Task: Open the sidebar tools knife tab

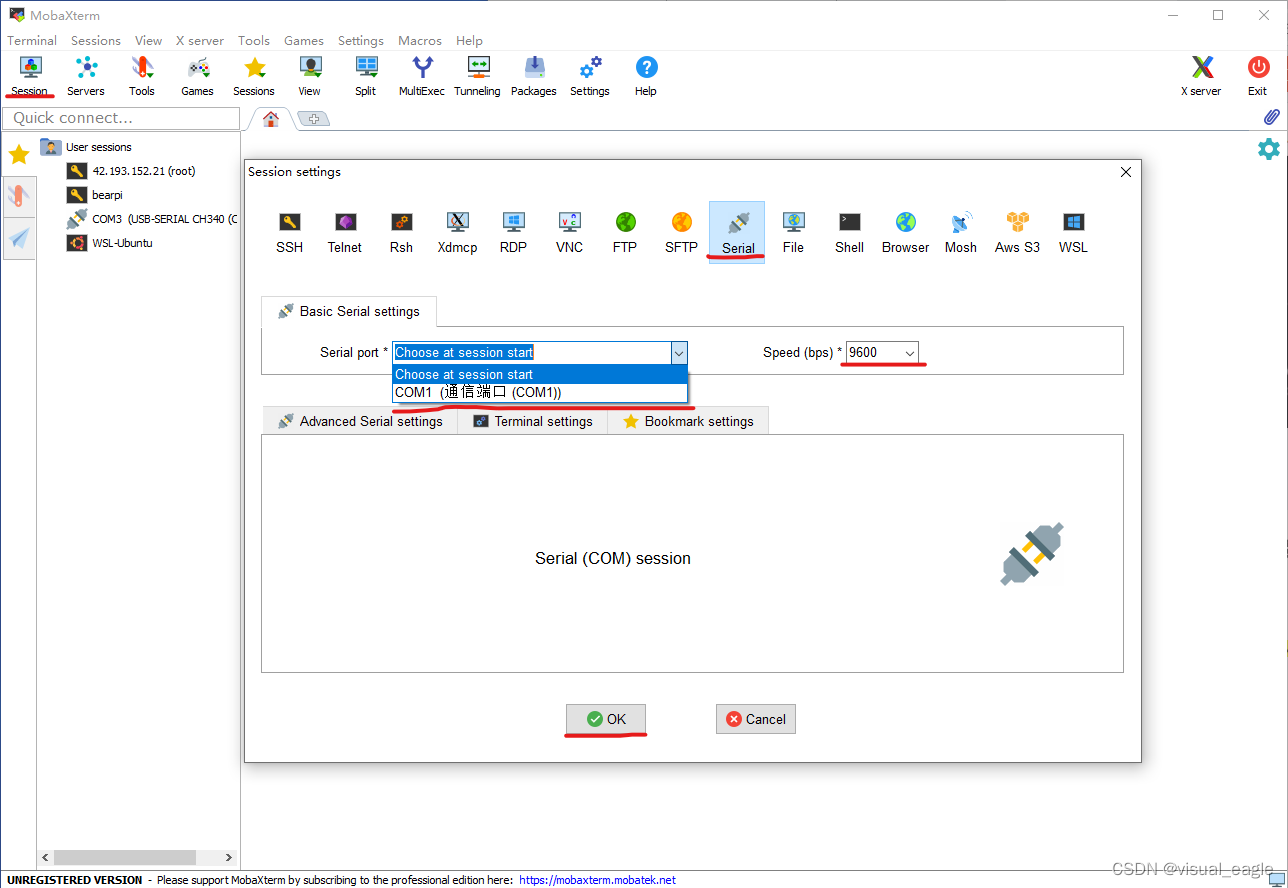Action: [19, 195]
